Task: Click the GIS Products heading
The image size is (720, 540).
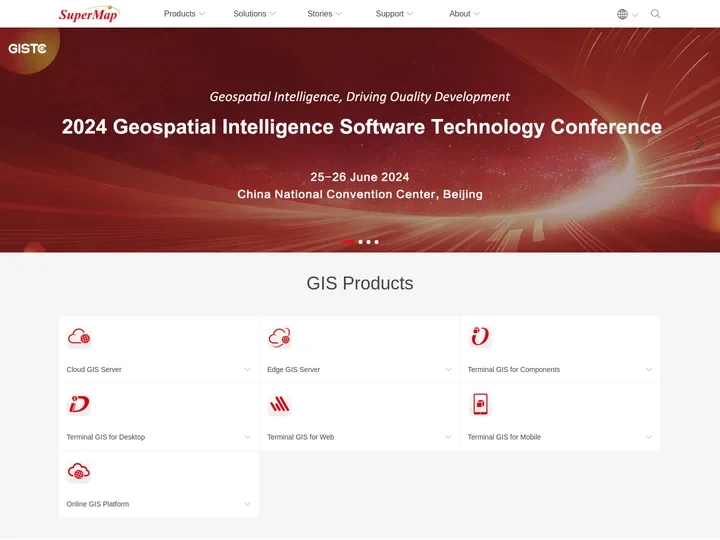Action: pyautogui.click(x=360, y=283)
